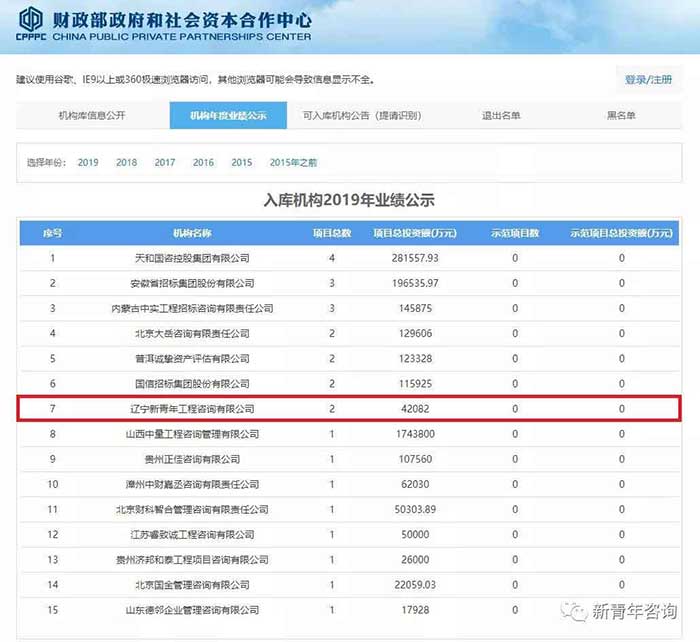Viewport: 700px width, 642px height.
Task: Select 内蒙古中实工程招标咨询有限责任公司 entry
Action: click(x=192, y=308)
